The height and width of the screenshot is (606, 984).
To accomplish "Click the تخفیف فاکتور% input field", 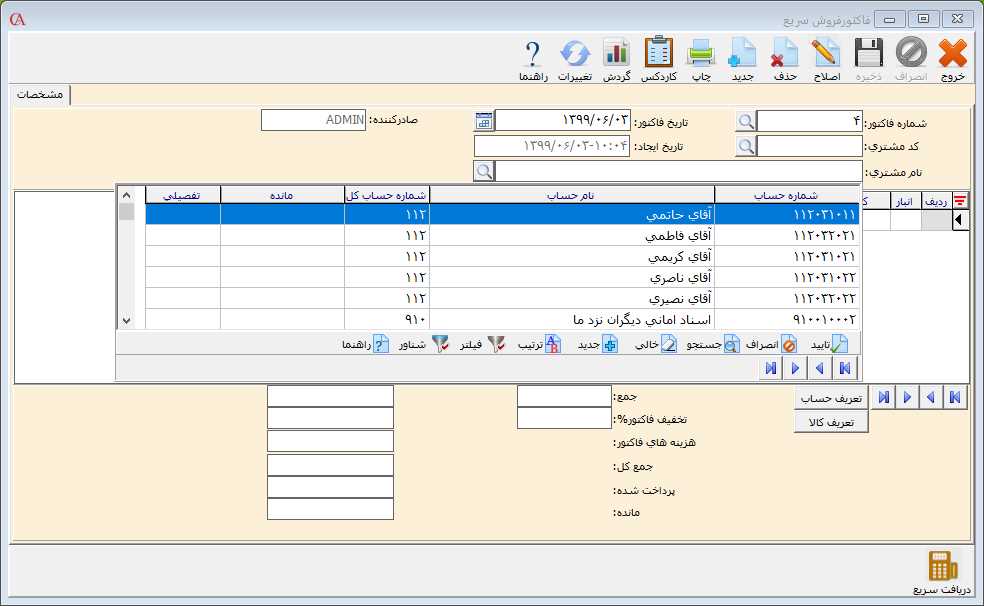I will (563, 418).
